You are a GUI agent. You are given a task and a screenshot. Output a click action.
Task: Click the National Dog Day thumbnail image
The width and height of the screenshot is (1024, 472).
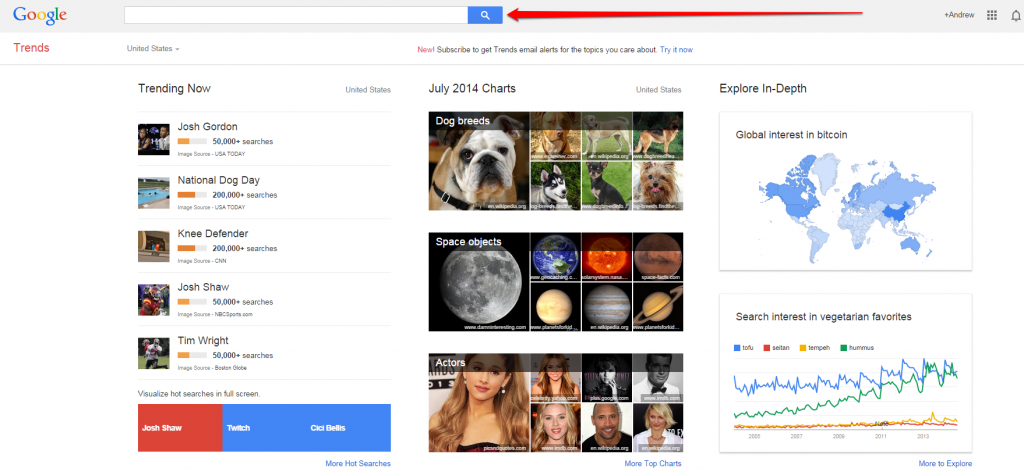[153, 193]
